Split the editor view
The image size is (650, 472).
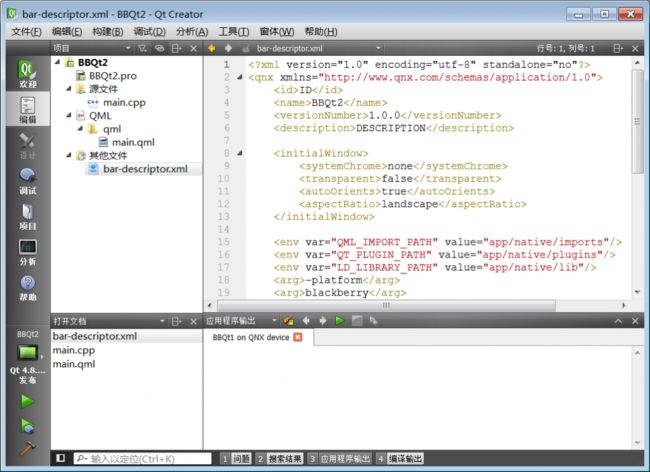point(618,48)
